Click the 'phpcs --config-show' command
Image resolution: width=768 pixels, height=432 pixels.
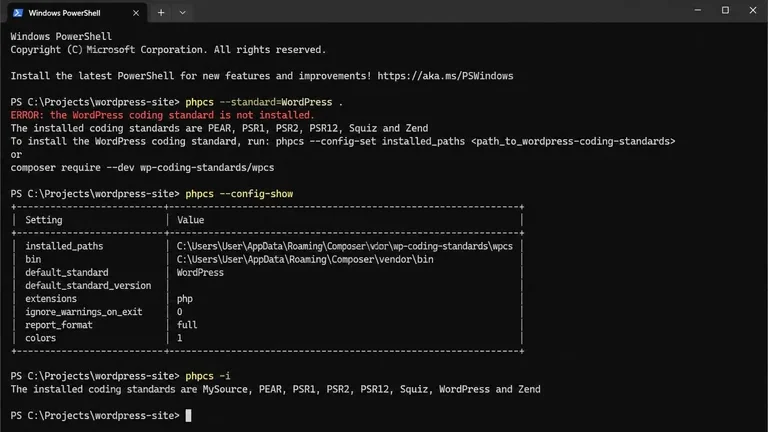coord(239,194)
